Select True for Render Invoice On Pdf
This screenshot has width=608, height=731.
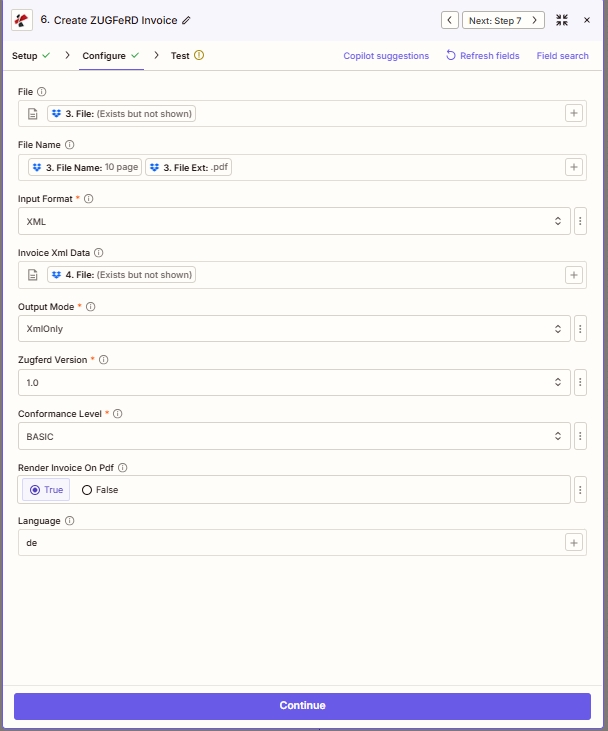point(46,490)
